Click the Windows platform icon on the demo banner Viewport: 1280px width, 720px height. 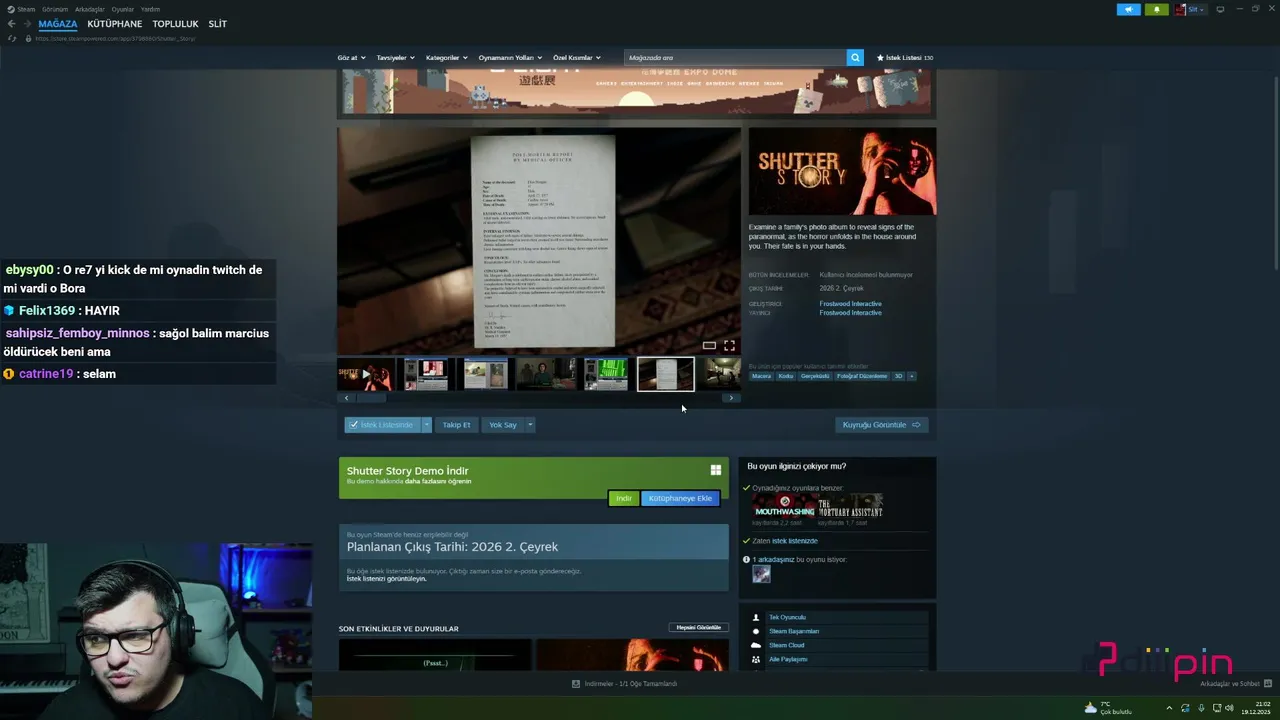coord(716,470)
